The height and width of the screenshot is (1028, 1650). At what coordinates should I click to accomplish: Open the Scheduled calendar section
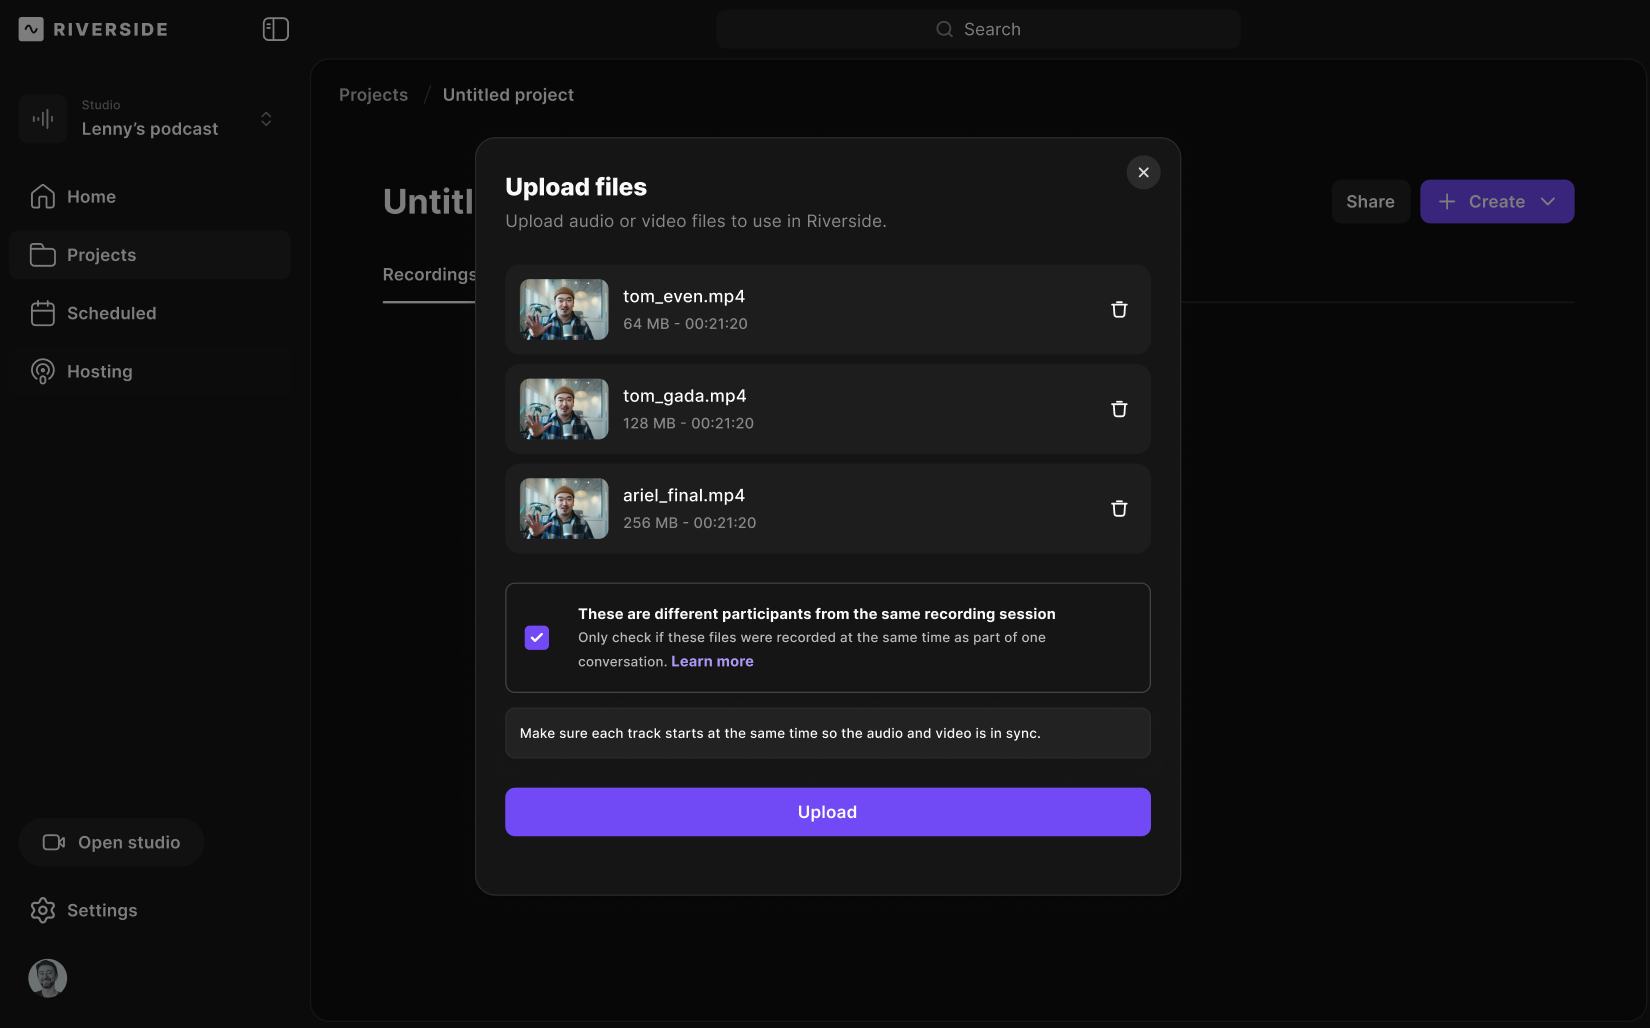click(111, 313)
